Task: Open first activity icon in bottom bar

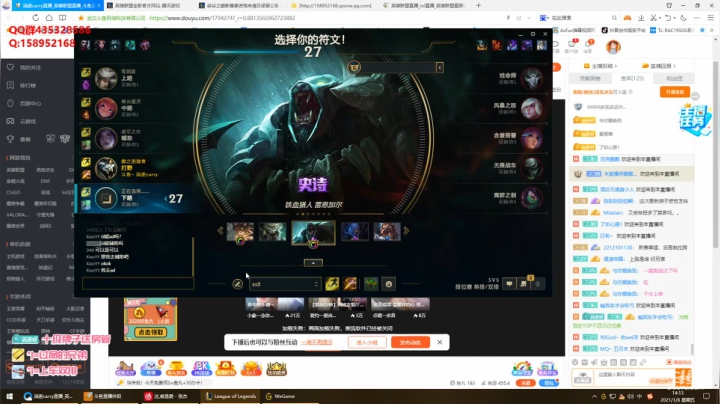Action: click(x=125, y=368)
